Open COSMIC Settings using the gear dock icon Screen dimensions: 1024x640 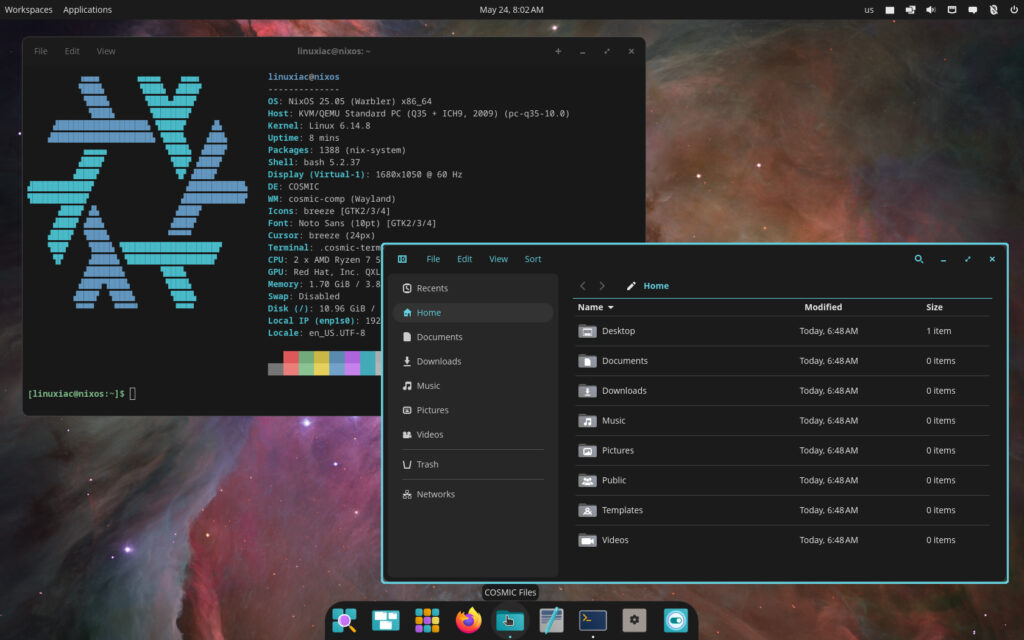coord(634,620)
